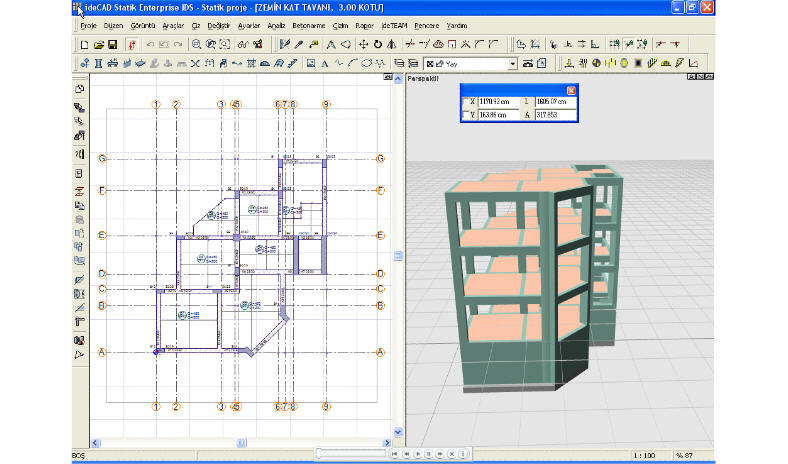Click the image insert icon in second toolbar
The width and height of the screenshot is (788, 464).
pos(311,63)
